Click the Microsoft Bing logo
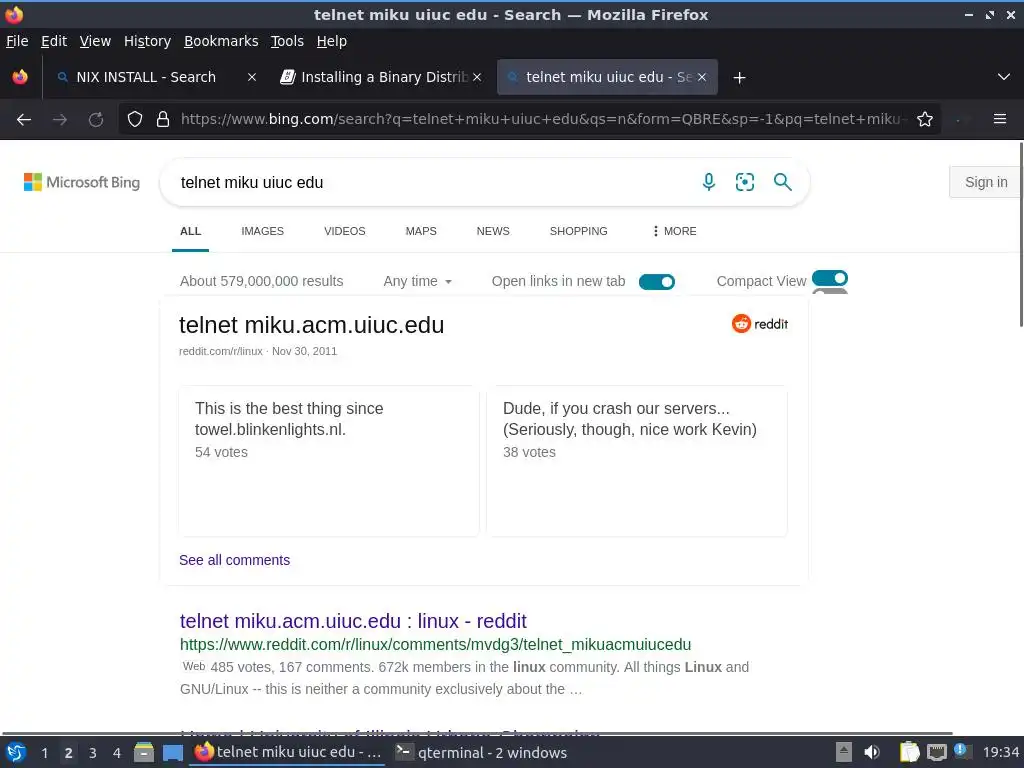 (x=82, y=182)
